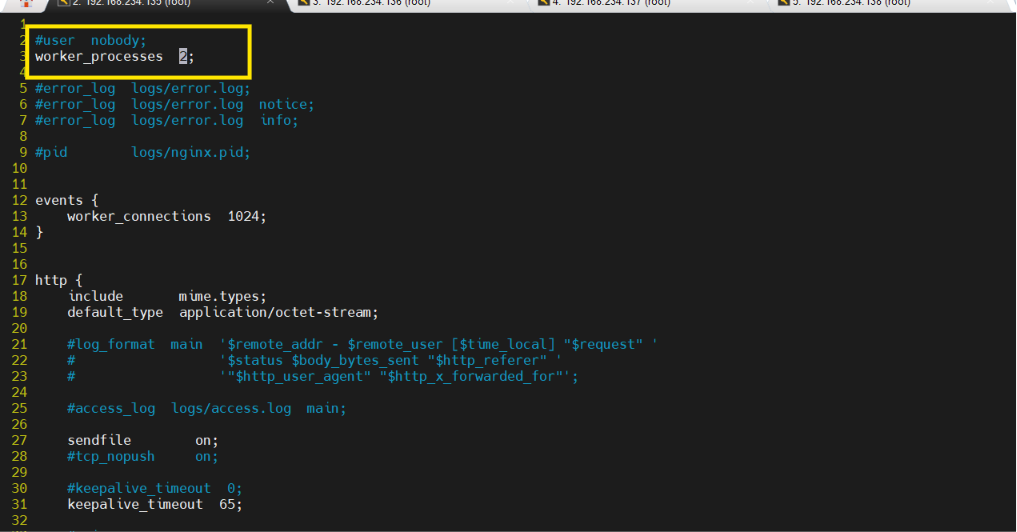Click the 'worker_processes' directive text
Image resolution: width=1017 pixels, height=532 pixels.
(x=99, y=56)
